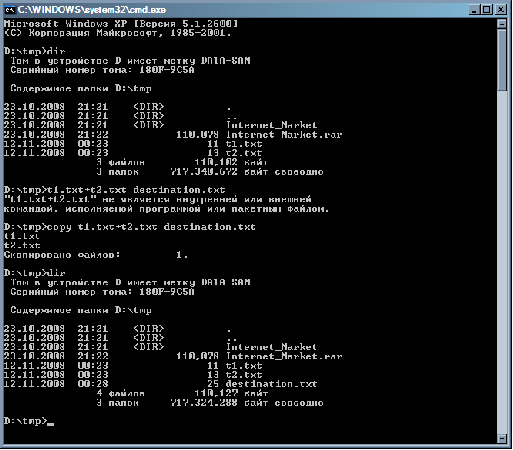Click the scrollbar down arrow
The width and height of the screenshot is (513, 450).
point(502,438)
